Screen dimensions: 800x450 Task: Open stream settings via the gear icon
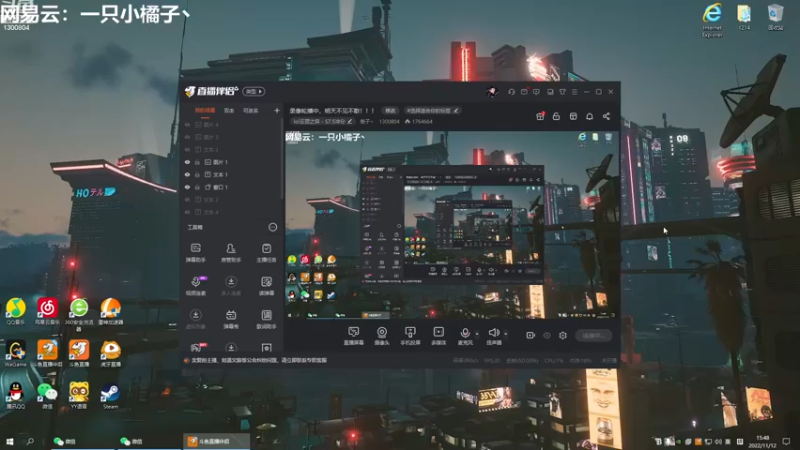[x=563, y=335]
